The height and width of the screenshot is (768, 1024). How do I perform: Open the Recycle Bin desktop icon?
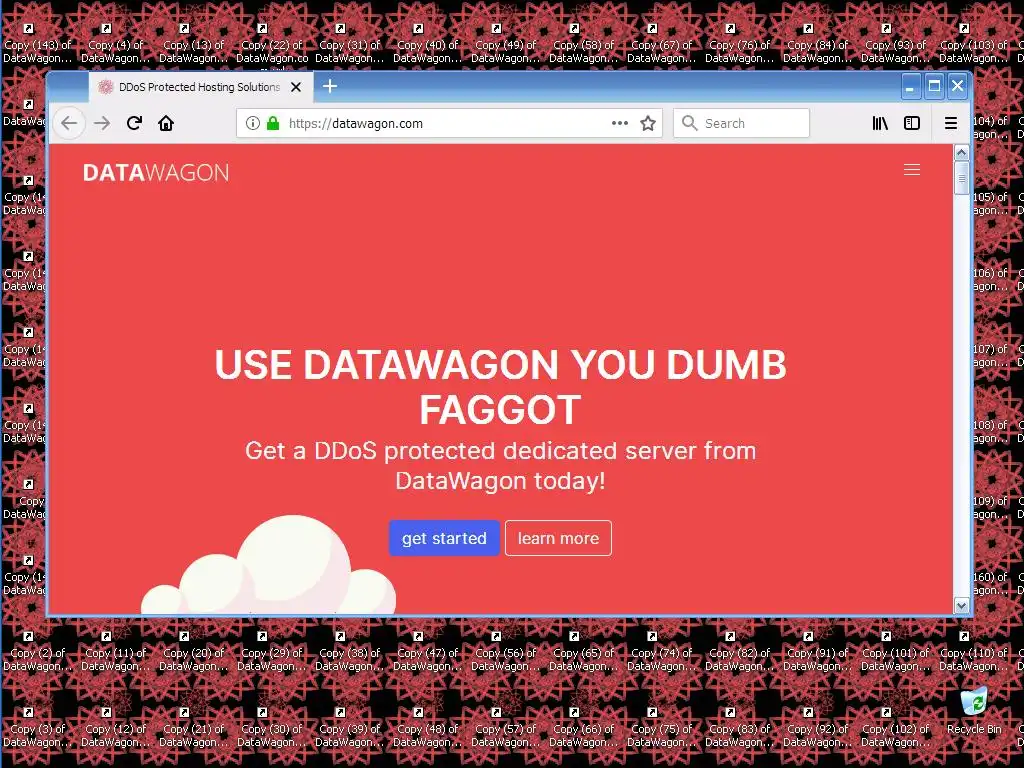pos(974,712)
